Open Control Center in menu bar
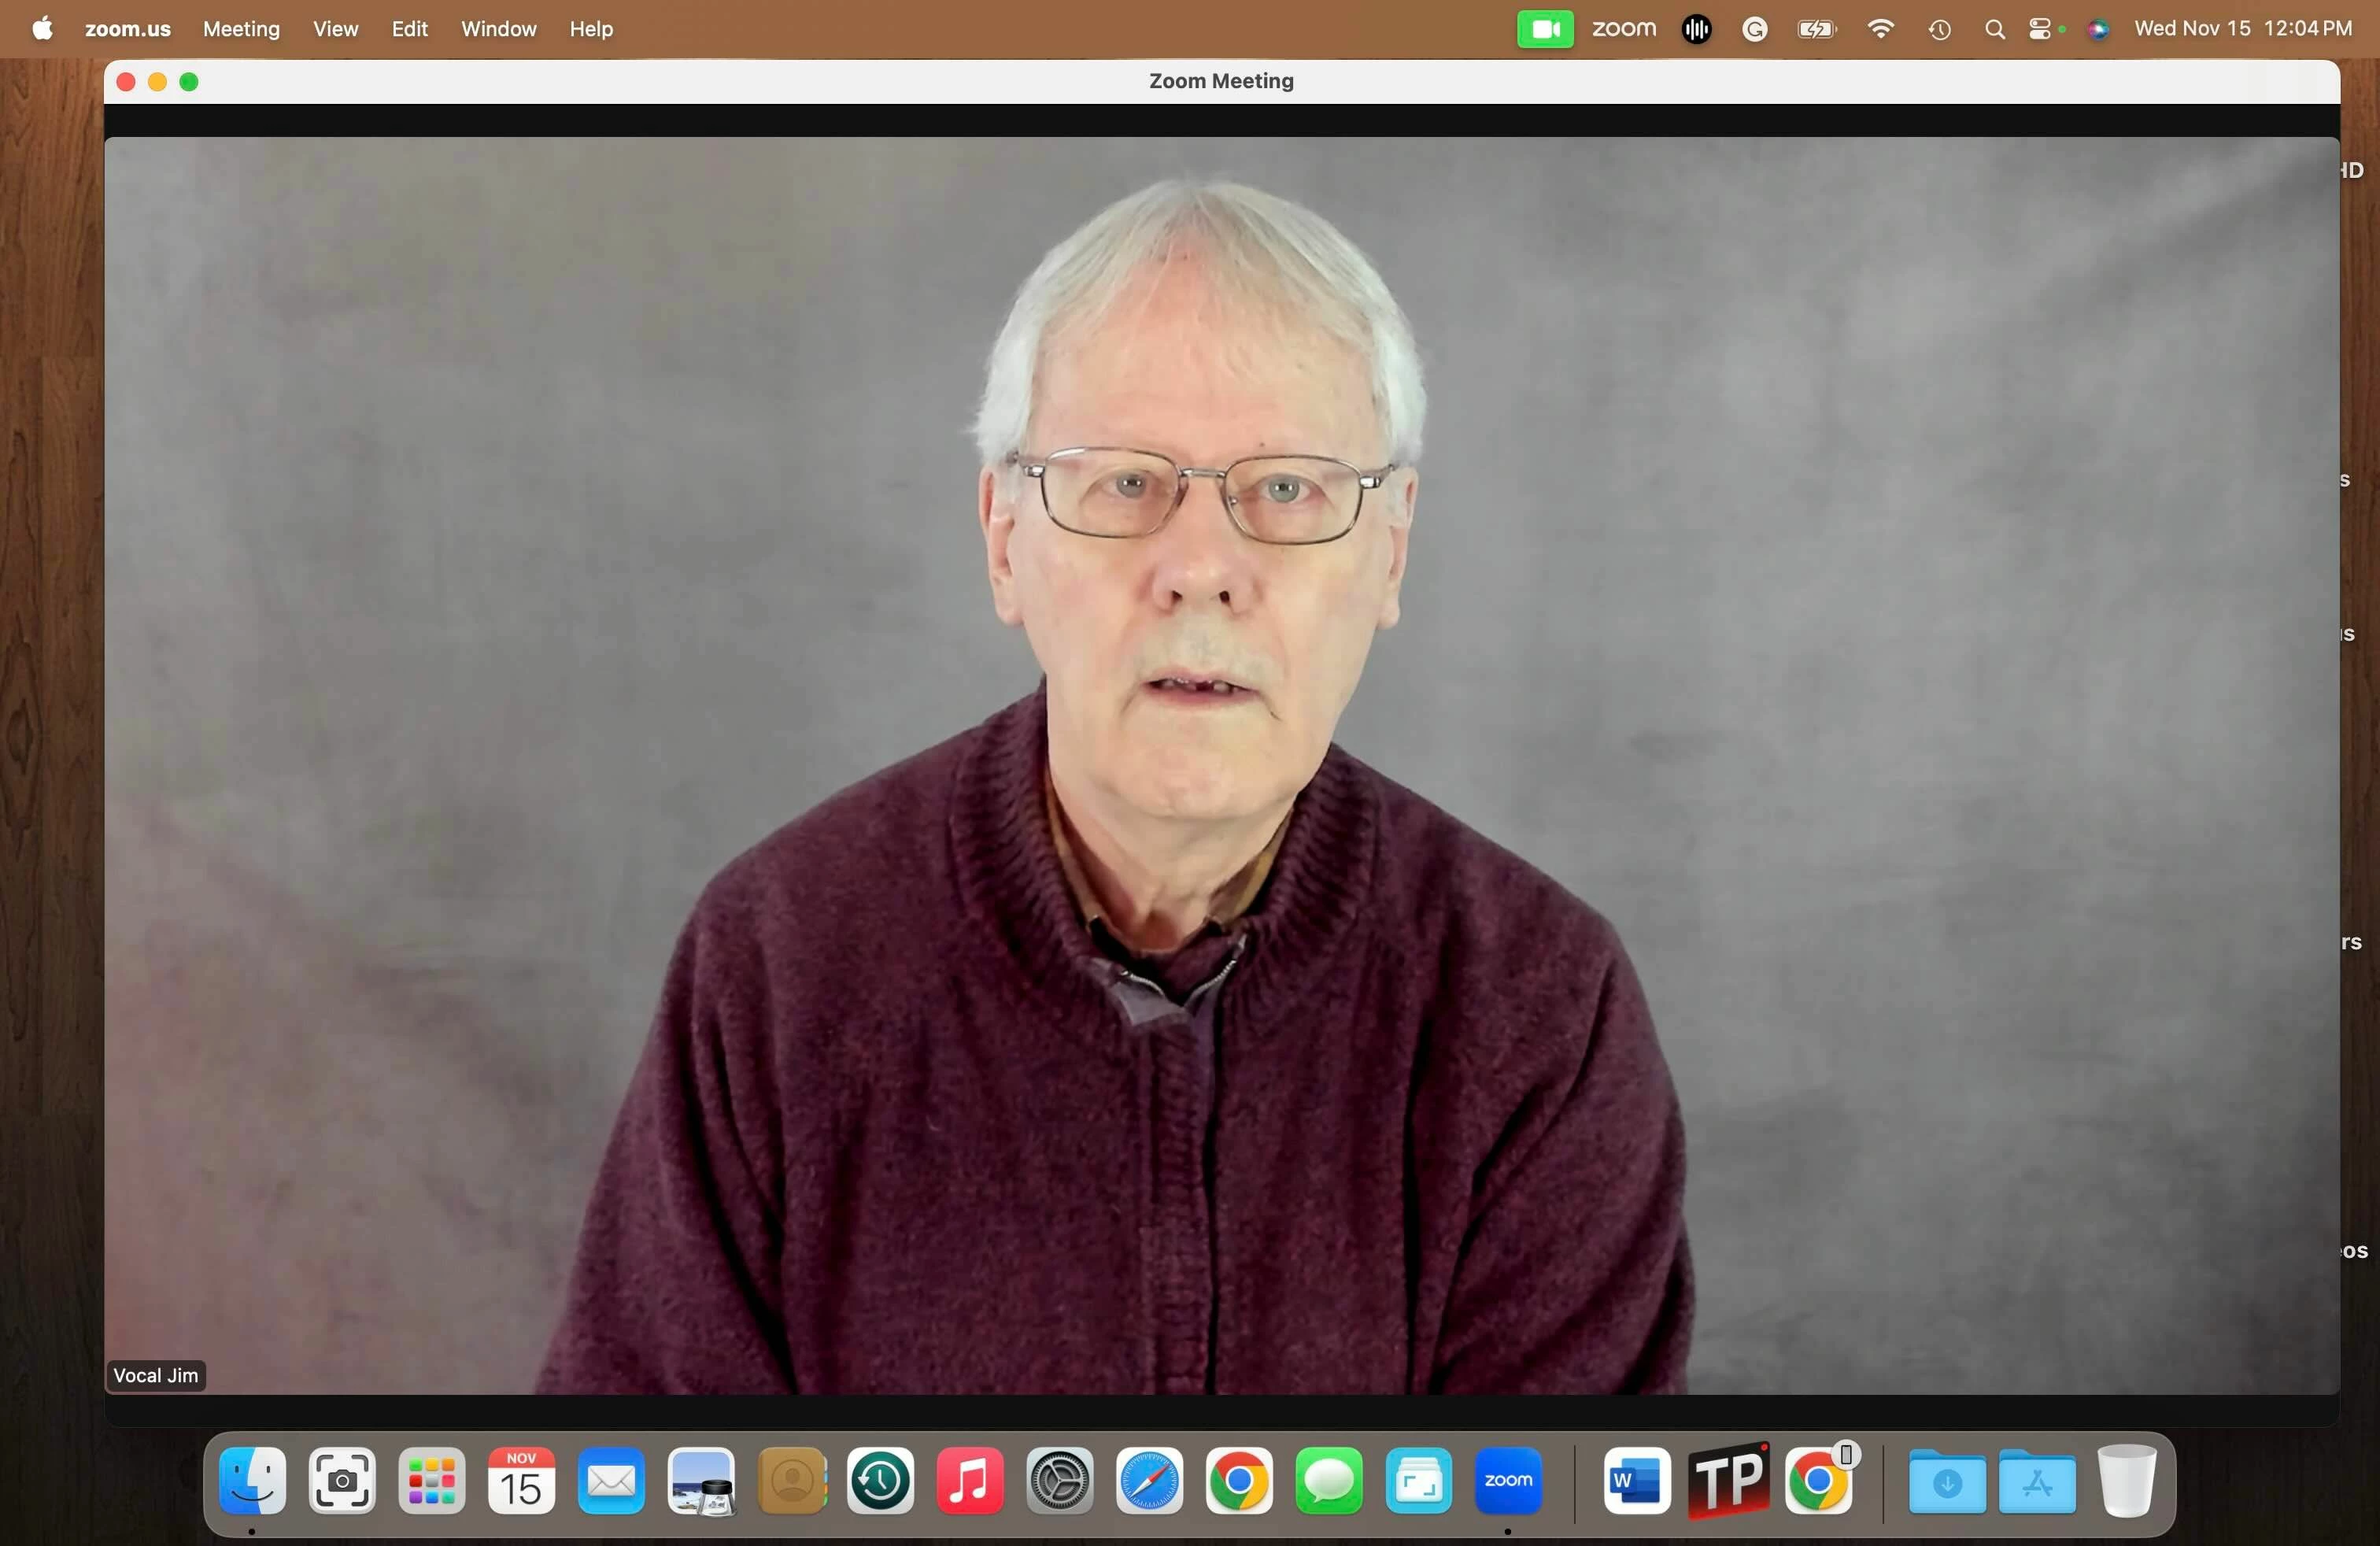 (2040, 29)
